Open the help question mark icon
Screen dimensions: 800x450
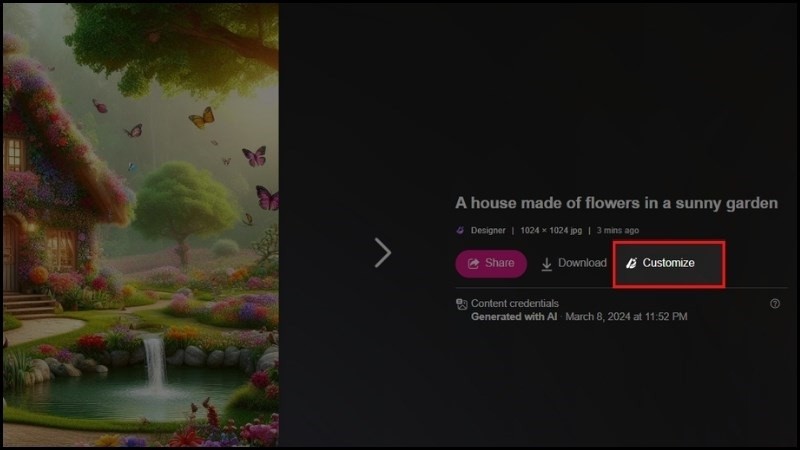pyautogui.click(x=774, y=304)
